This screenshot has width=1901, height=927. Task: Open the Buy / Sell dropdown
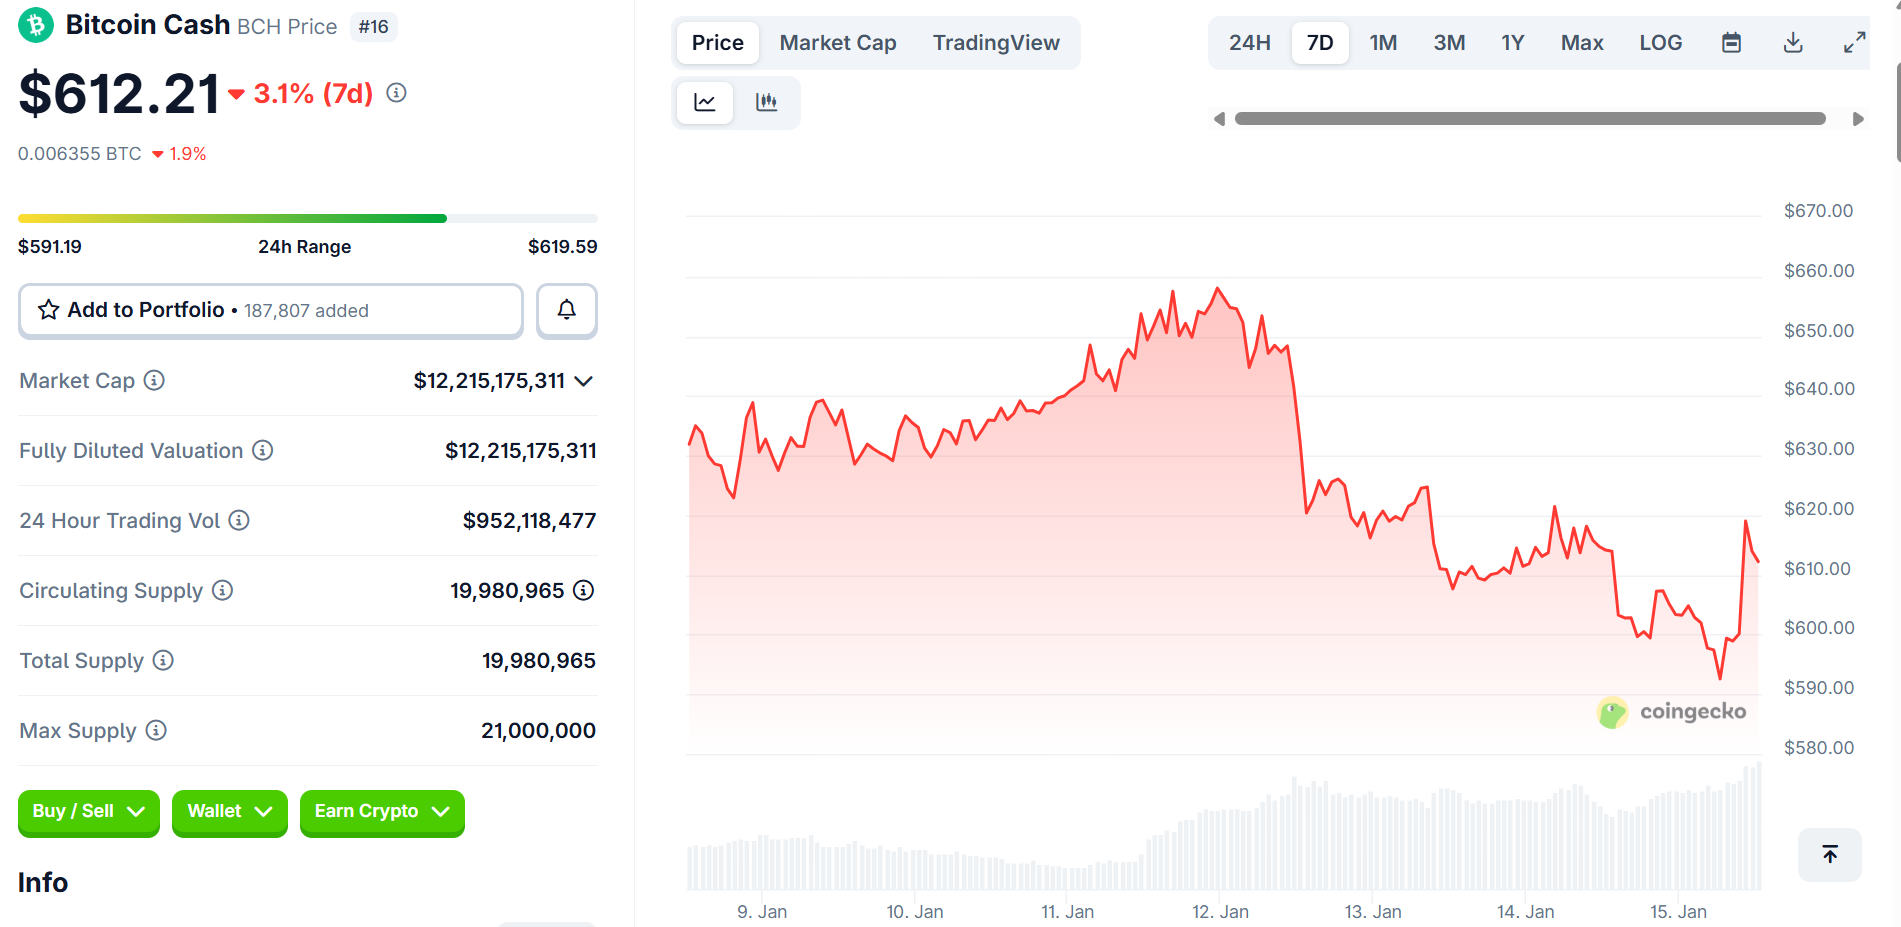click(x=88, y=812)
